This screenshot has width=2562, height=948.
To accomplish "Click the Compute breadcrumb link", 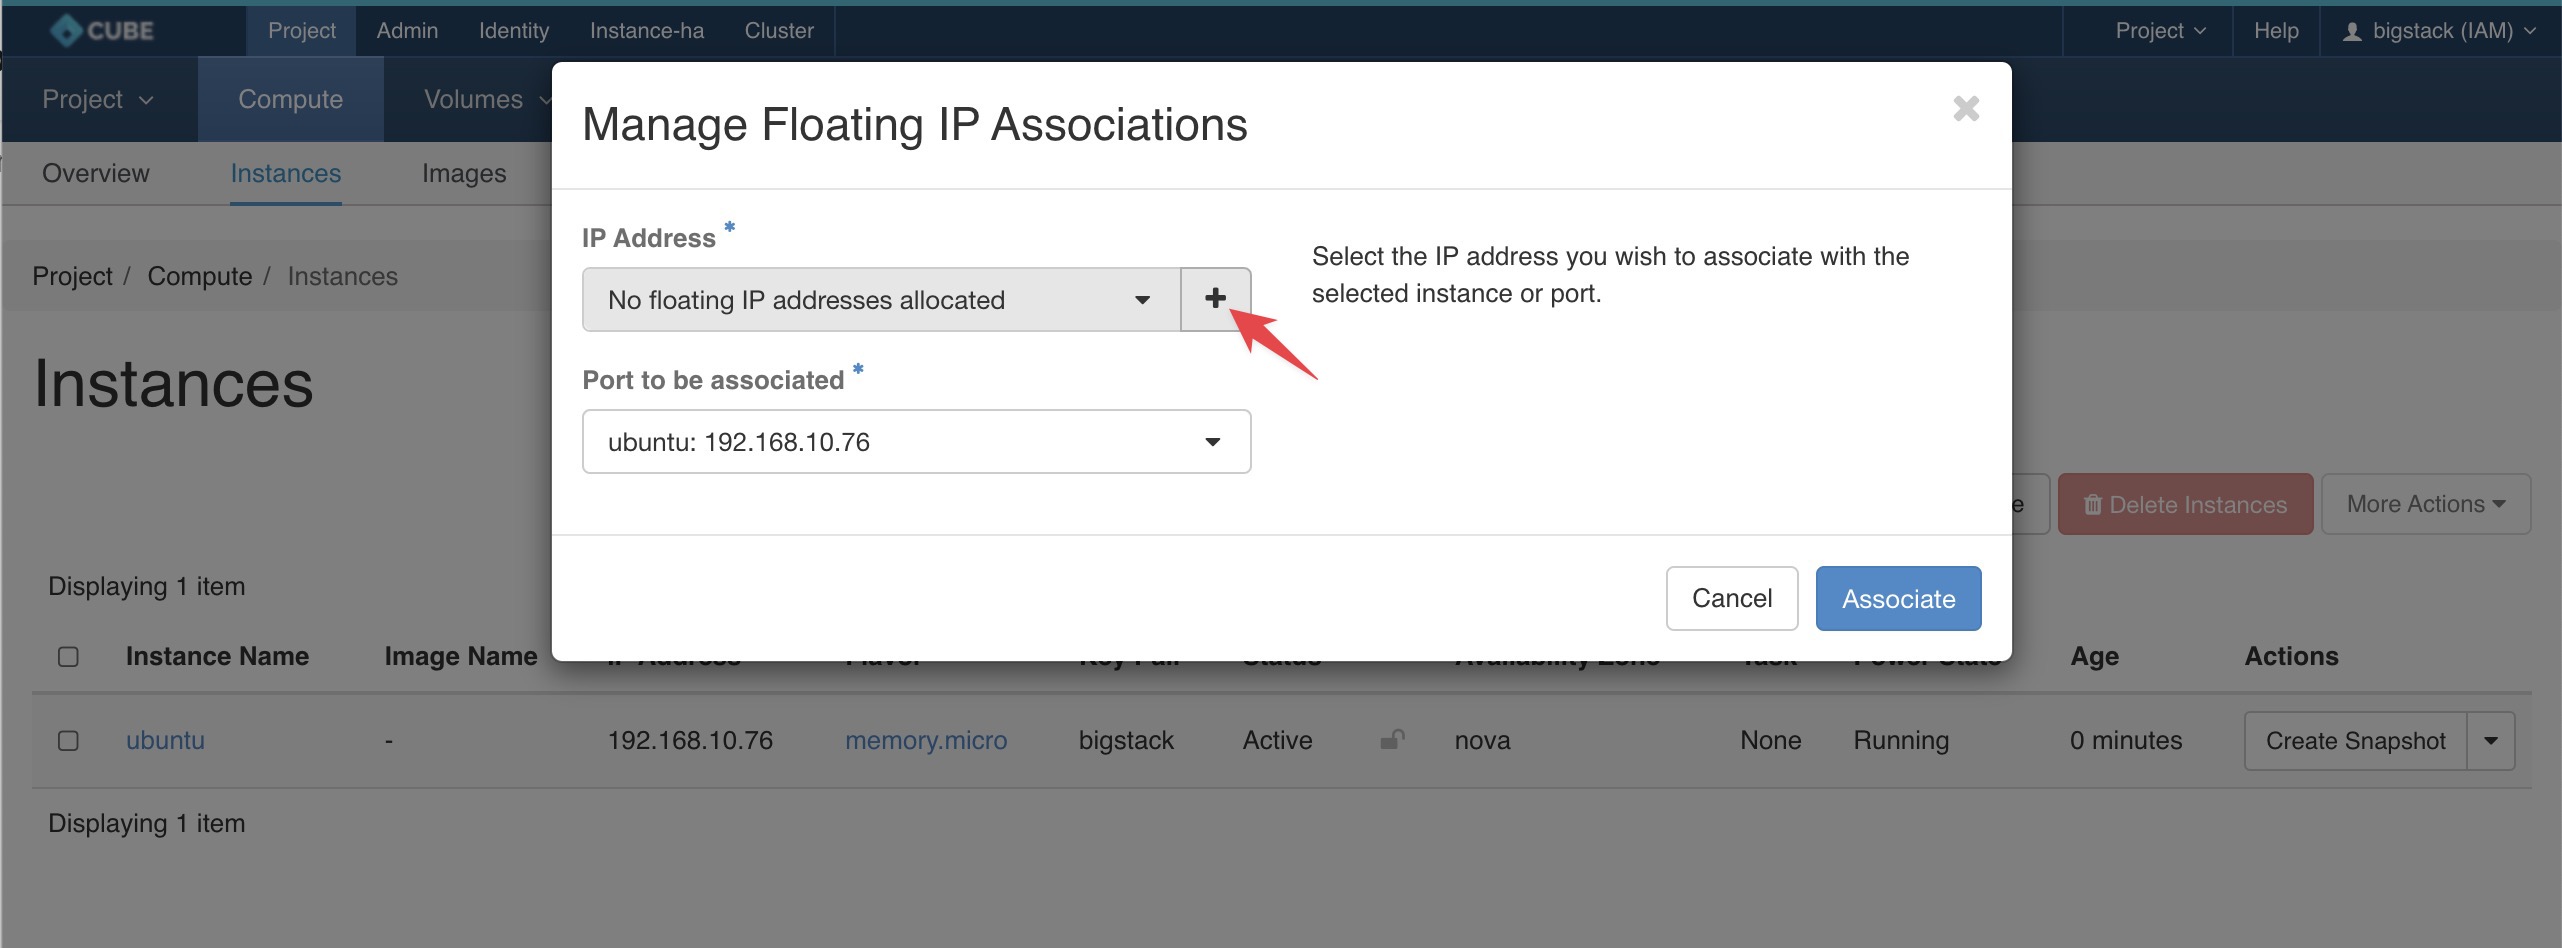I will tap(199, 276).
